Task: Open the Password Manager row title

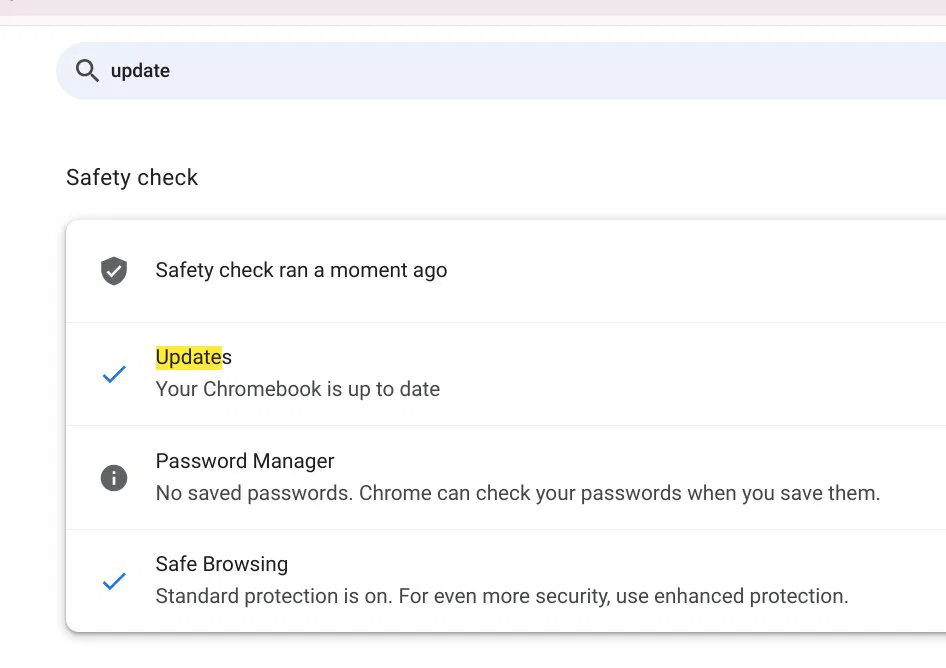Action: [x=244, y=461]
